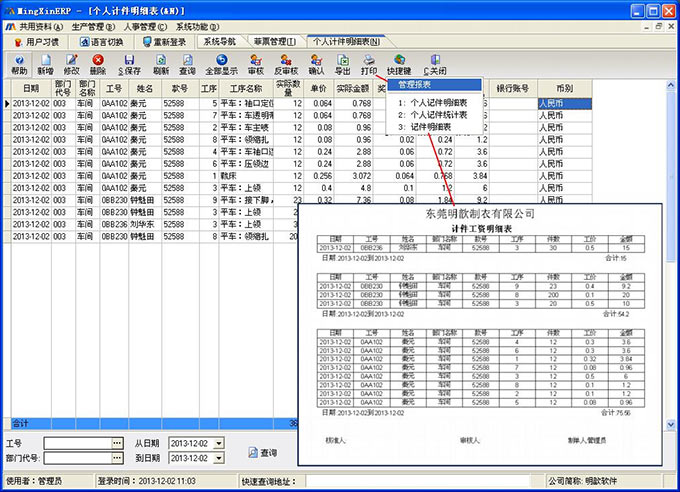Viewport: 680px width, 492px height.
Task: Click the 关闭 close toolbar icon
Action: pos(435,64)
